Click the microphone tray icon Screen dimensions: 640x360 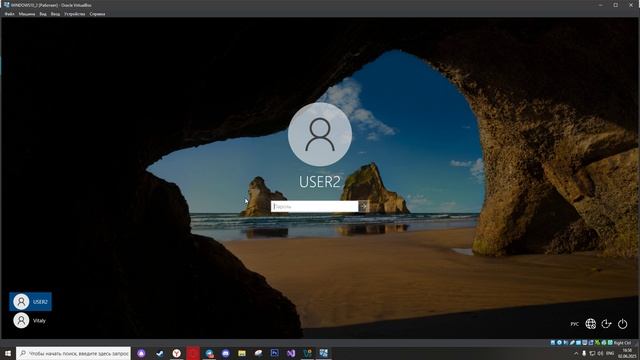(x=584, y=353)
